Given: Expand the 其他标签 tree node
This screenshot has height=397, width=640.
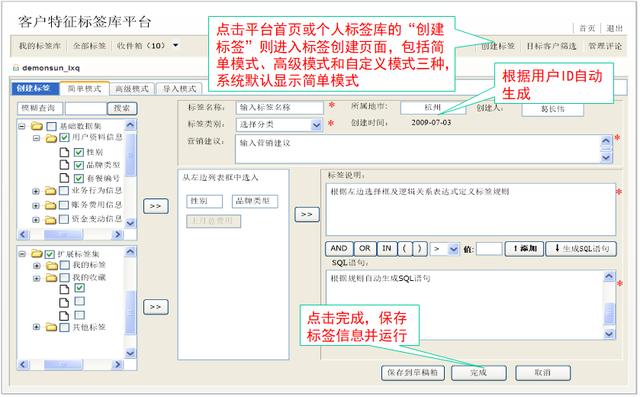Looking at the screenshot, I should [36, 327].
